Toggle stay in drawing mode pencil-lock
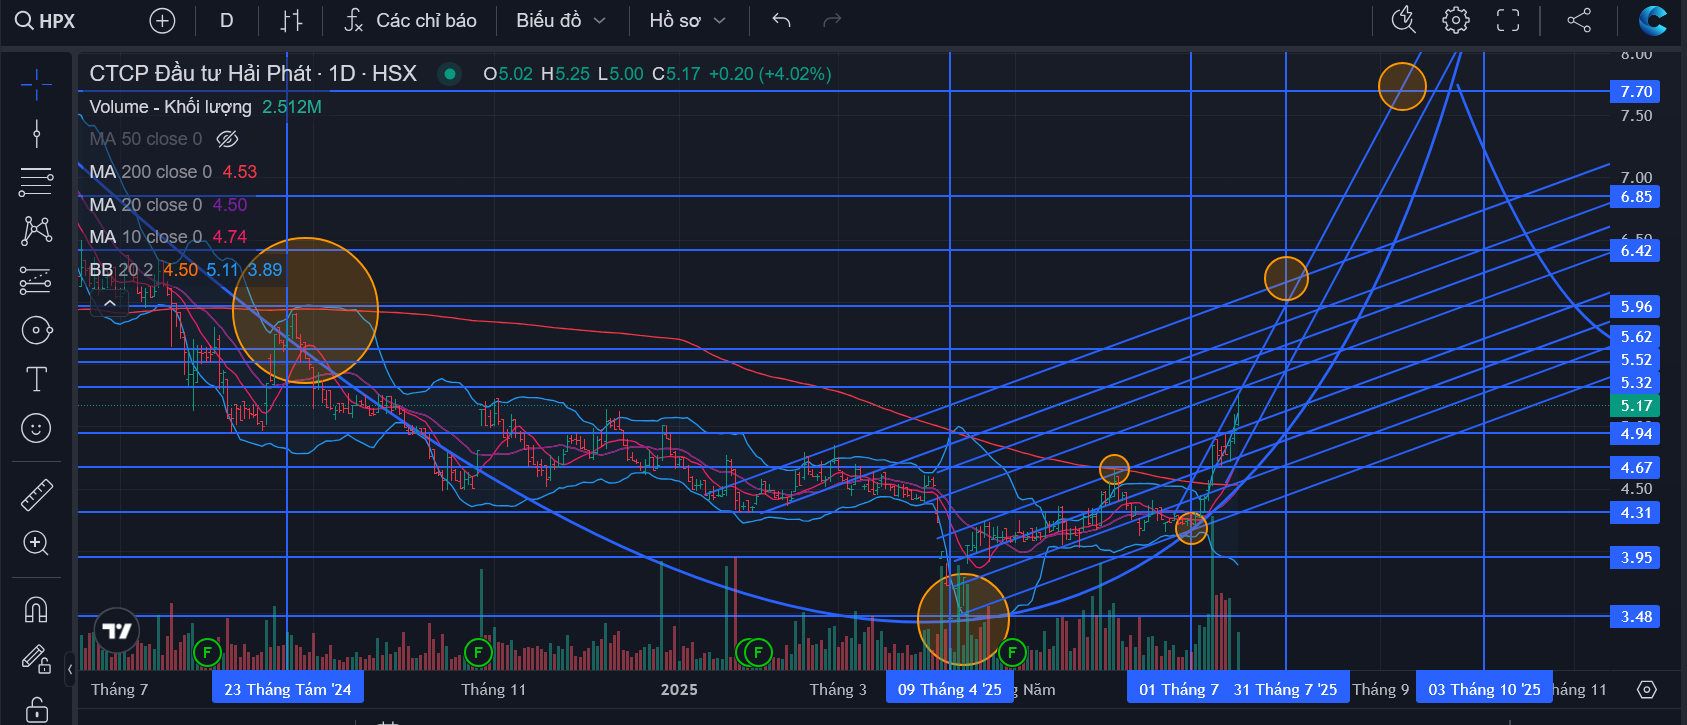This screenshot has width=1687, height=725. pyautogui.click(x=36, y=658)
